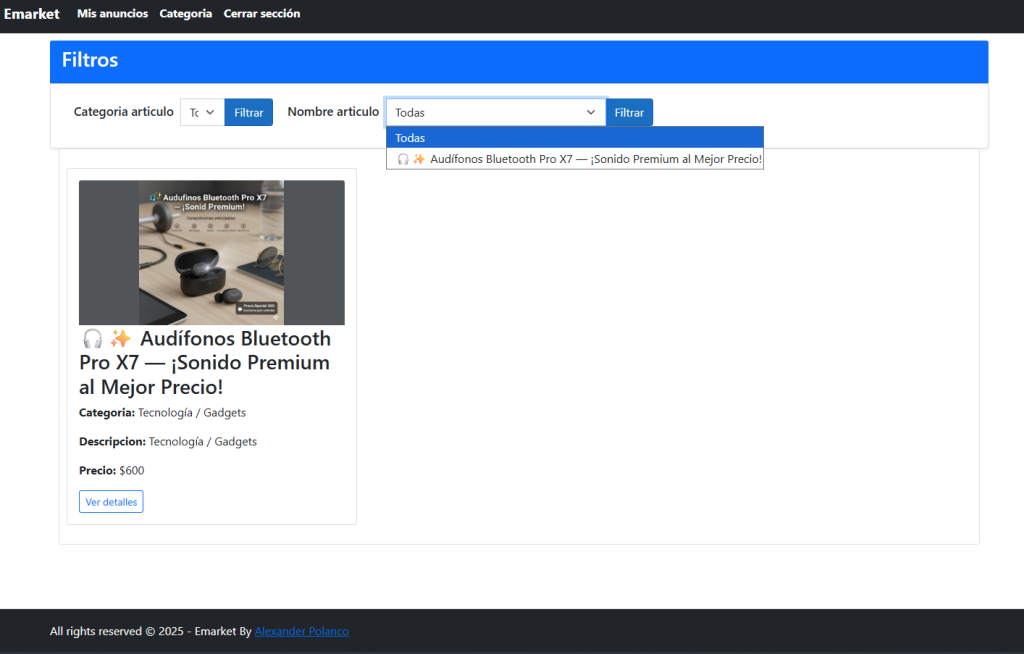
Task: Click the headphones emoji in the dropdown option
Action: click(403, 159)
